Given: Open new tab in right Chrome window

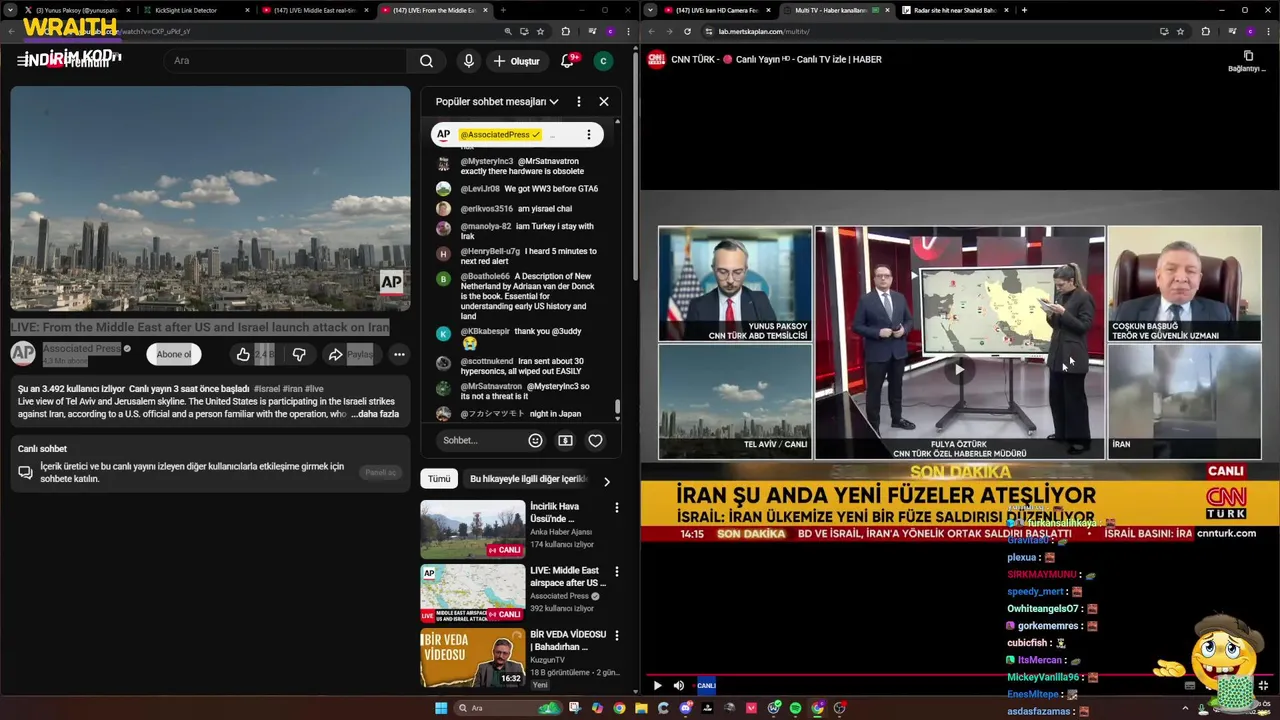Looking at the screenshot, I should (x=1024, y=10).
